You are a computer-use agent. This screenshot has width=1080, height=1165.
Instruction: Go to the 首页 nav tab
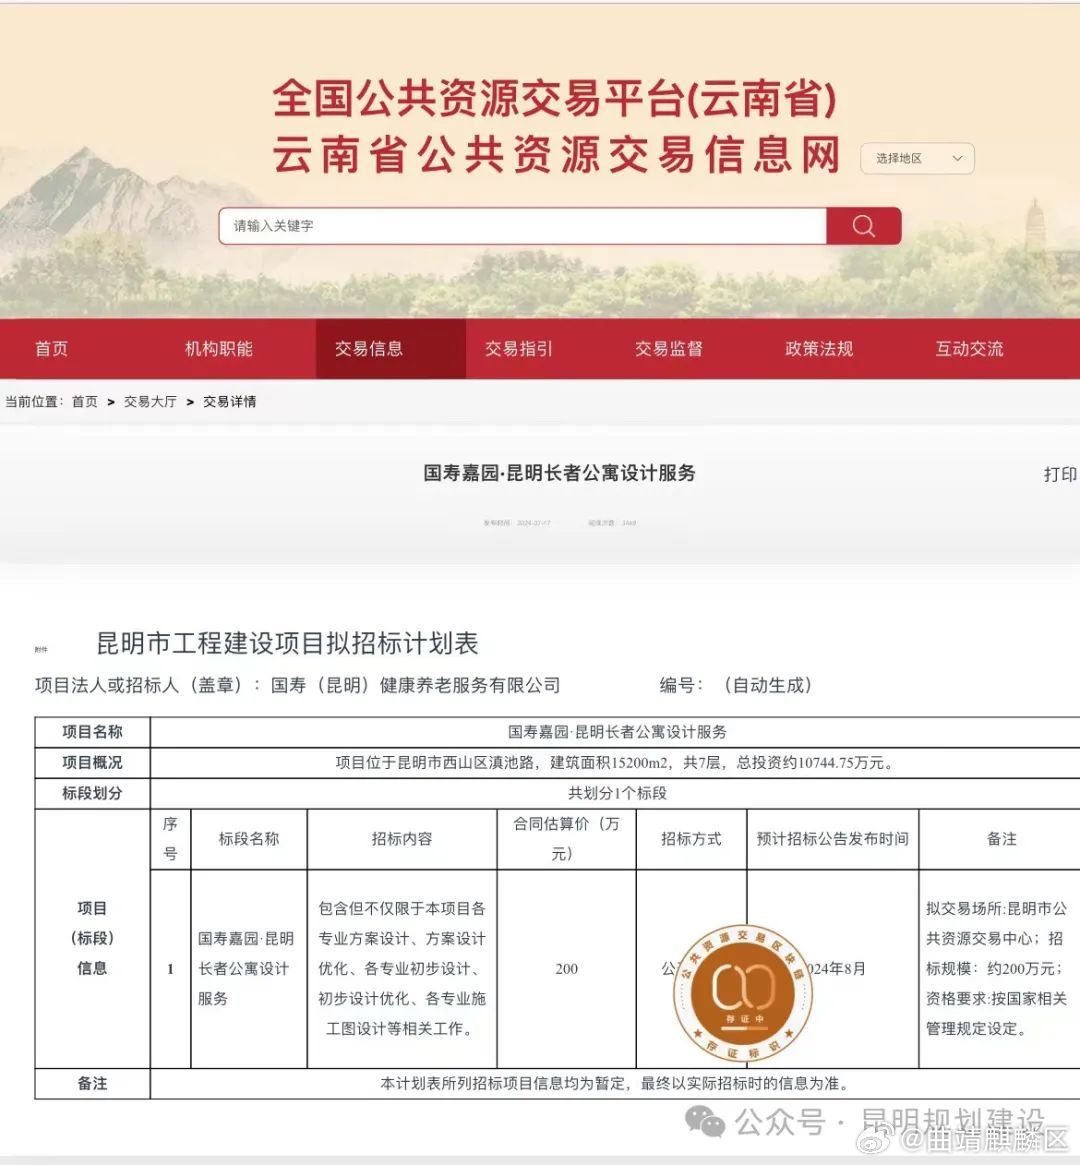click(x=51, y=348)
